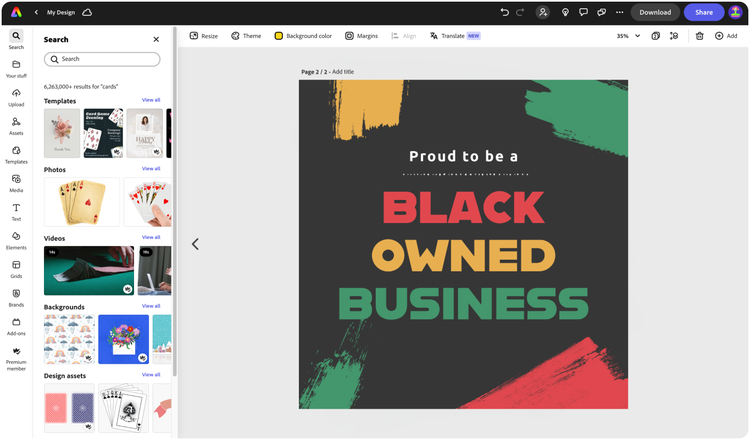
Task: Open the Translate tool
Action: (455, 36)
